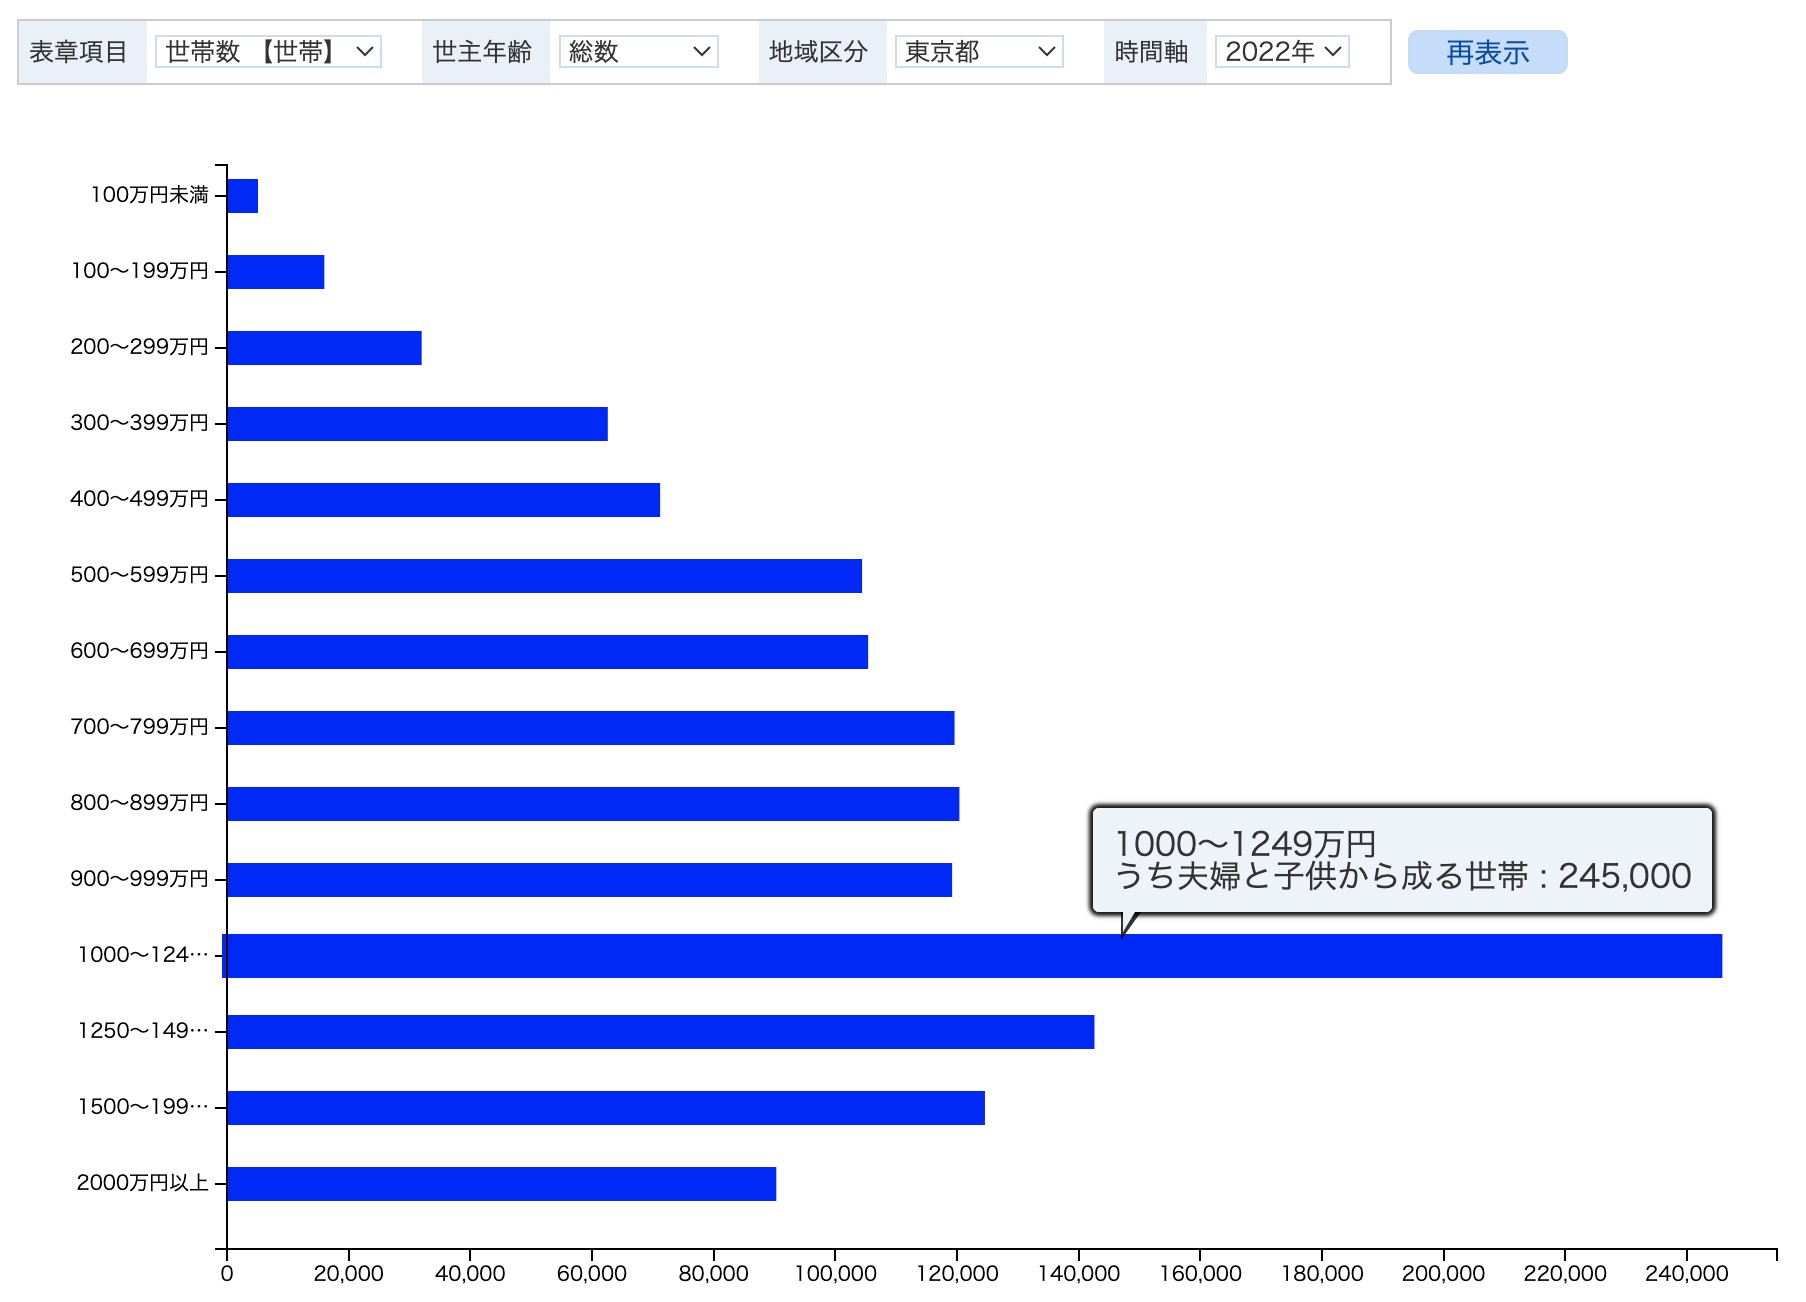
Task: Expand the 世主年齢 総数 dropdown
Action: coord(638,52)
